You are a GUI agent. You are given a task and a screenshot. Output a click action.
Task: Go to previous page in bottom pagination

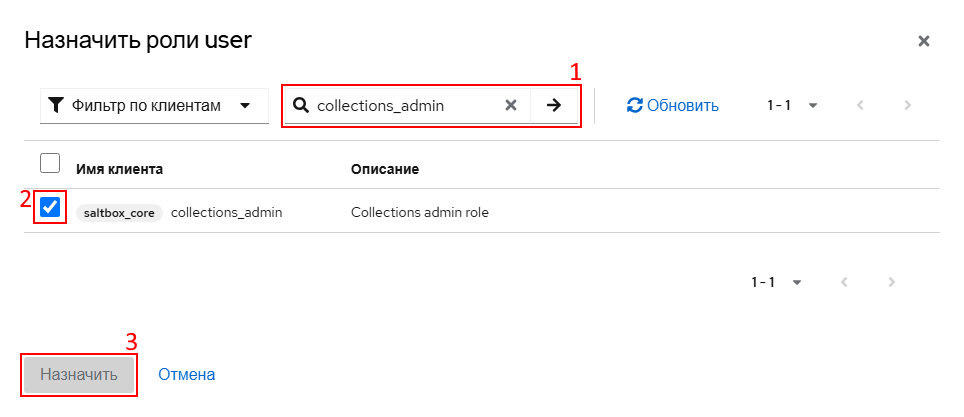pos(844,282)
